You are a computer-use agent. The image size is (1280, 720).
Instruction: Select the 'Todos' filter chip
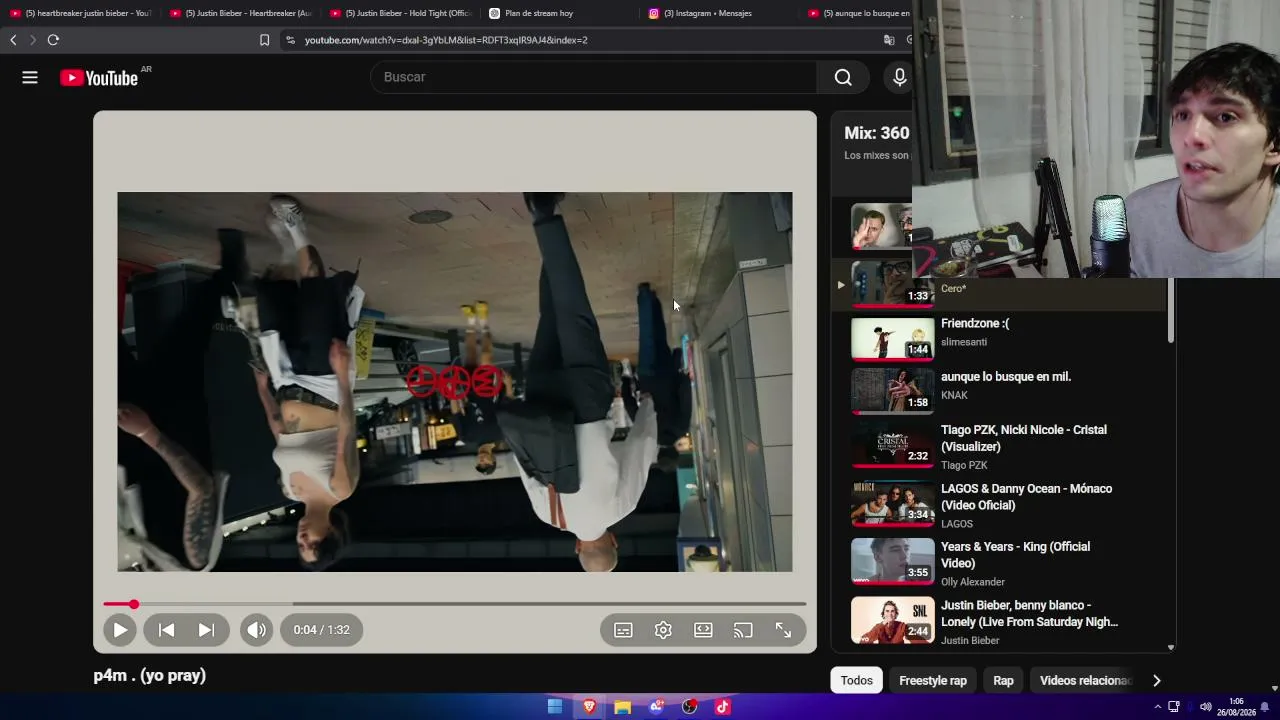(857, 680)
